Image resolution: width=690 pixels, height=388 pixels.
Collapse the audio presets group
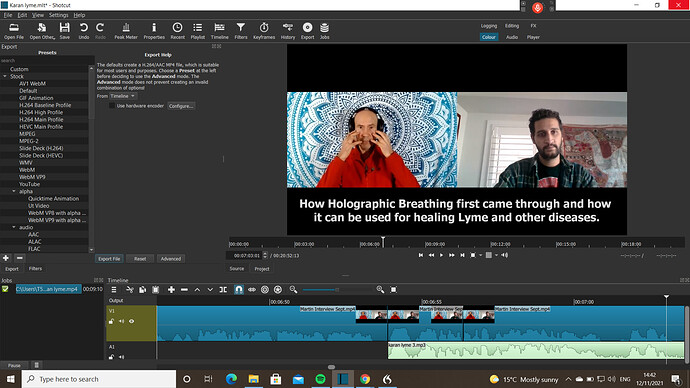(x=14, y=227)
